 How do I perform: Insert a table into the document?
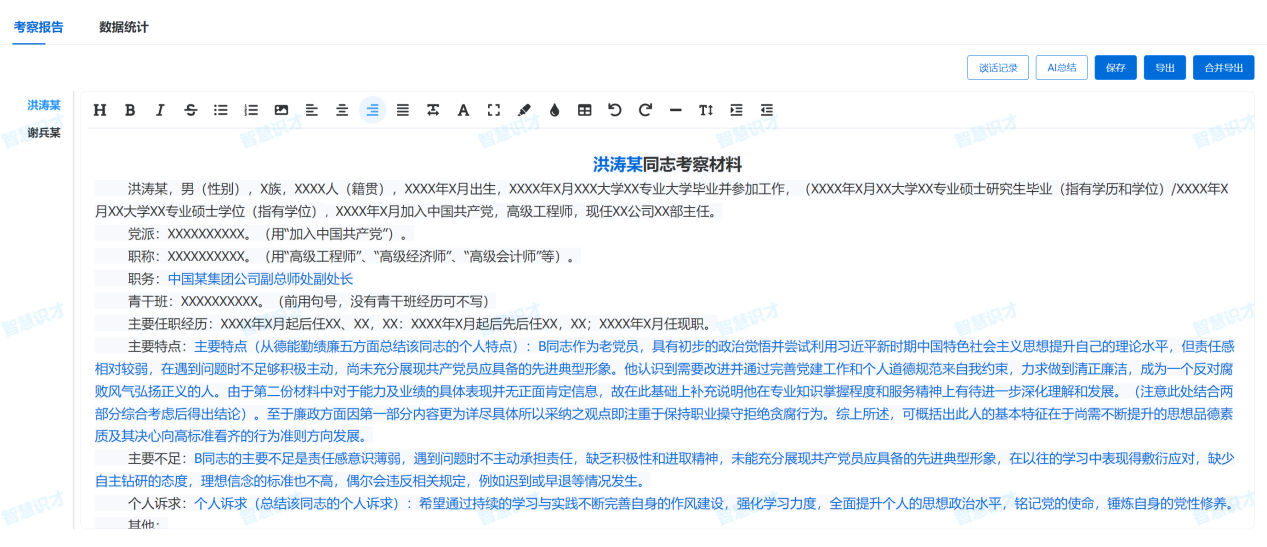pyautogui.click(x=584, y=110)
